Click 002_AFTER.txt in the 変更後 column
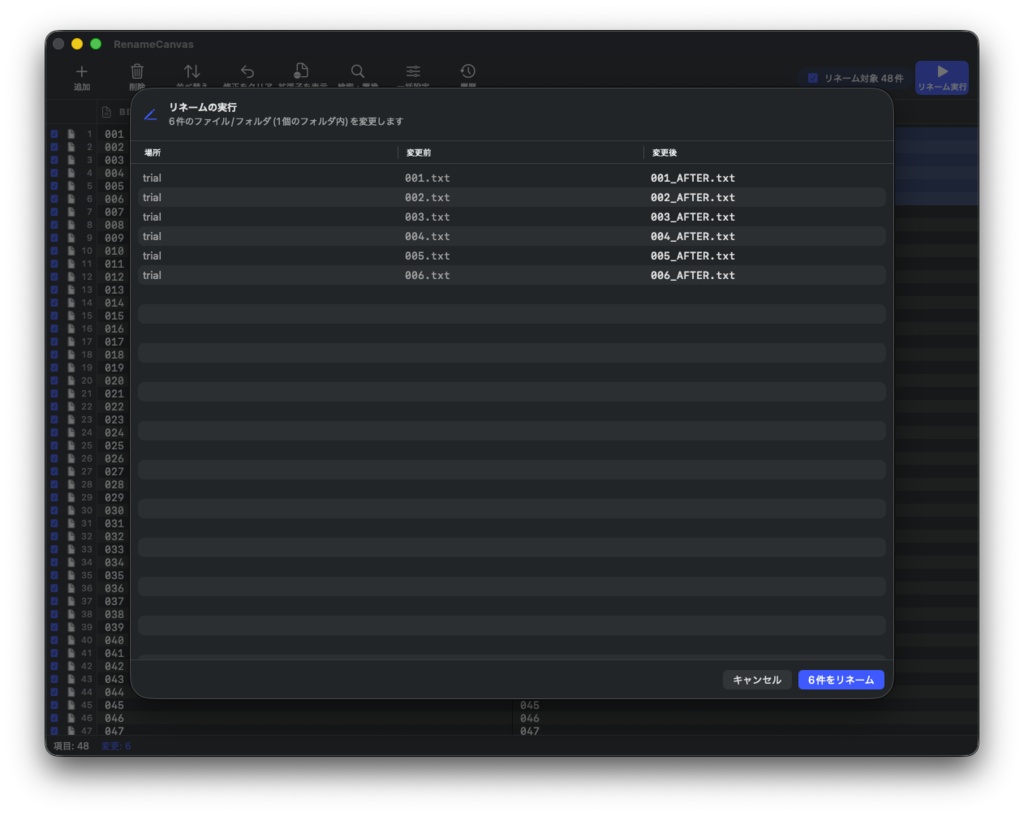The image size is (1024, 816). (x=692, y=197)
